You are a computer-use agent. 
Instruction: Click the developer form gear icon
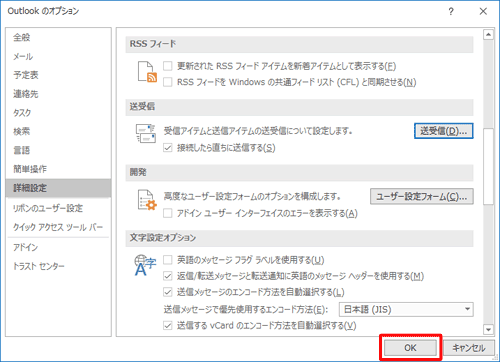coord(147,200)
